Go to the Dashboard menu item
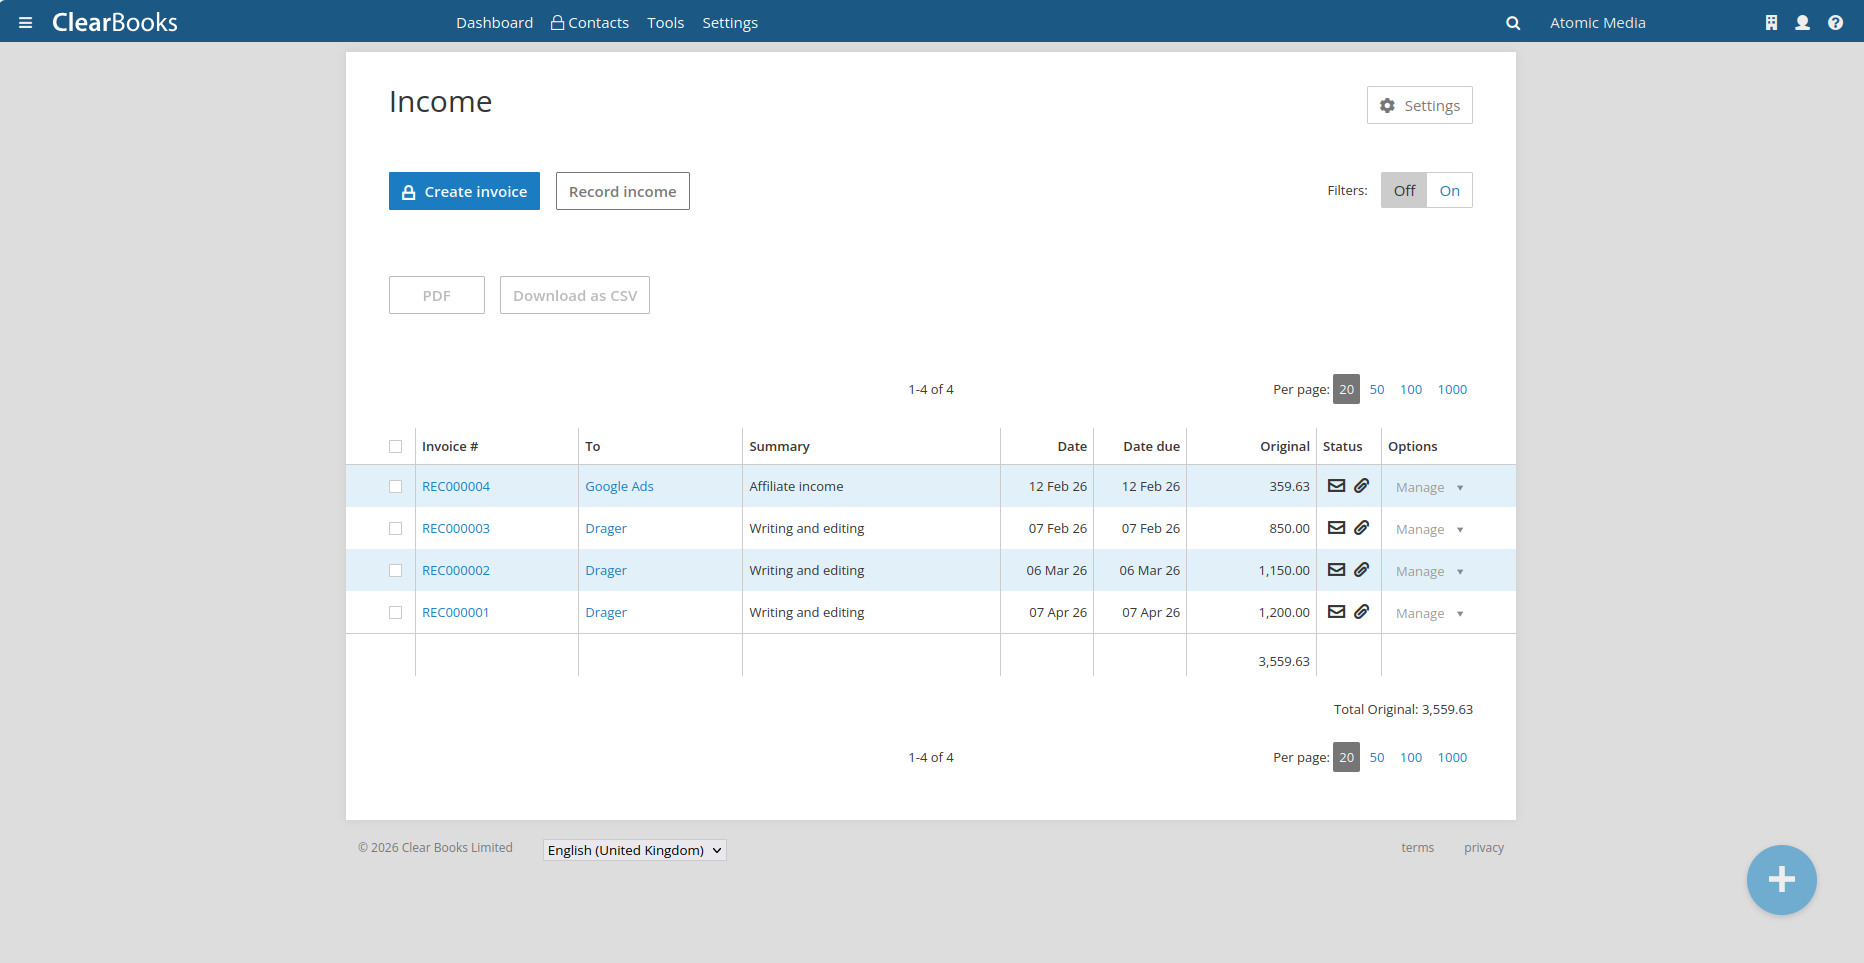The width and height of the screenshot is (1864, 963). (494, 22)
